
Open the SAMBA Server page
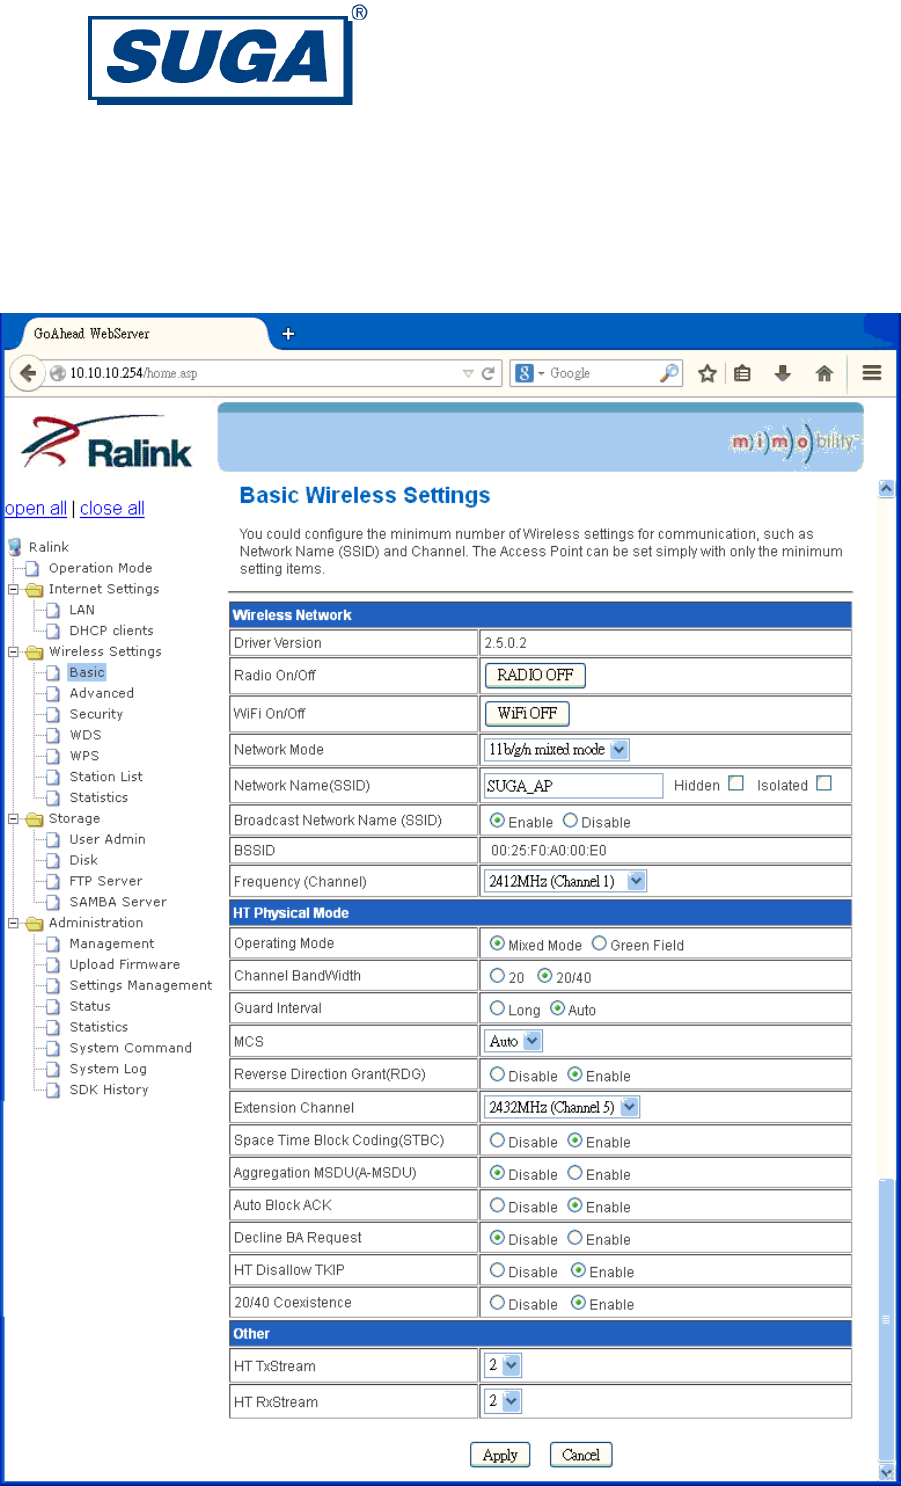pos(118,902)
